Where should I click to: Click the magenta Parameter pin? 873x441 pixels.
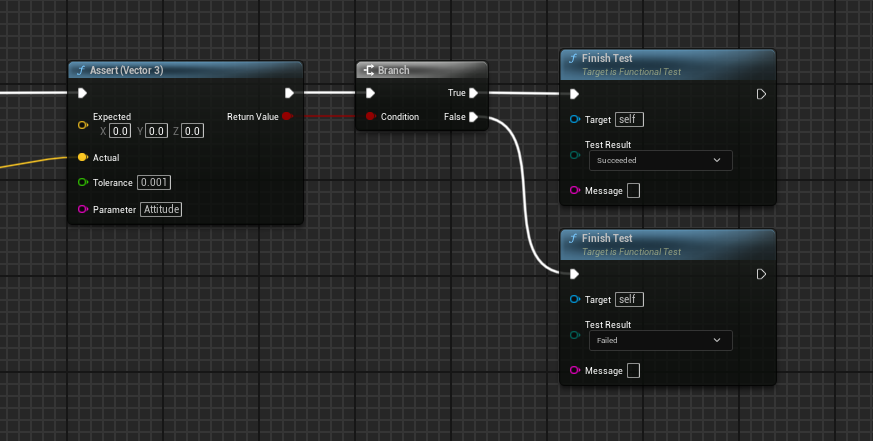pos(82,209)
